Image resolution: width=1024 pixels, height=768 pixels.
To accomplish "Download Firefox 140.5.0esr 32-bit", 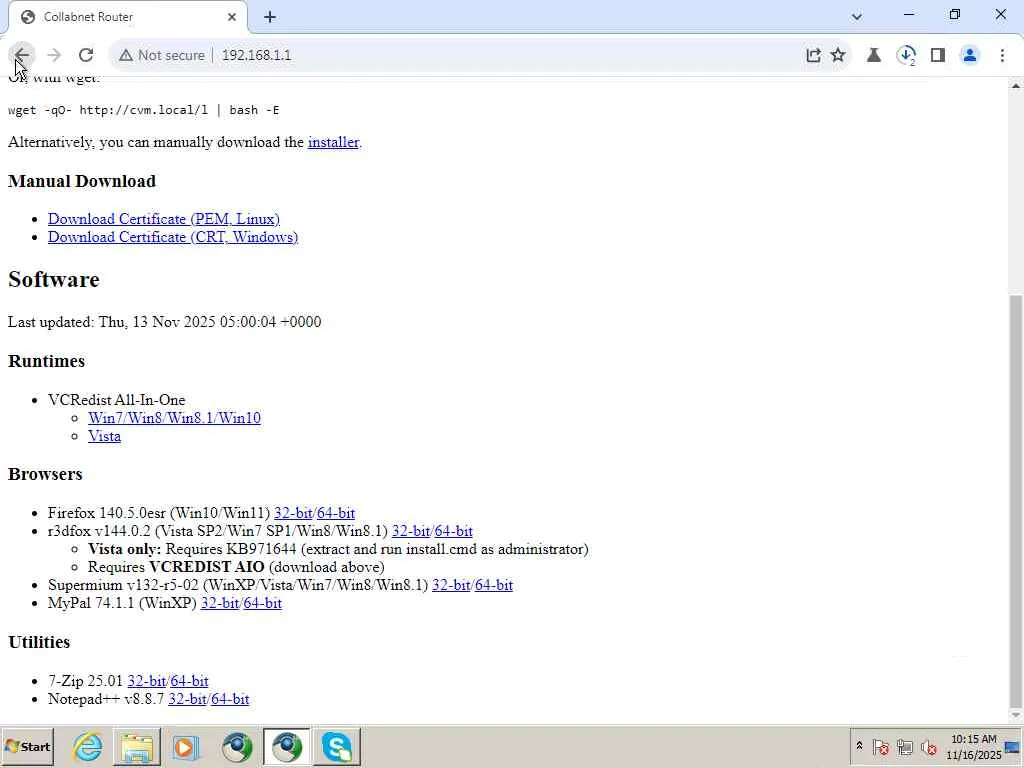I will (293, 513).
